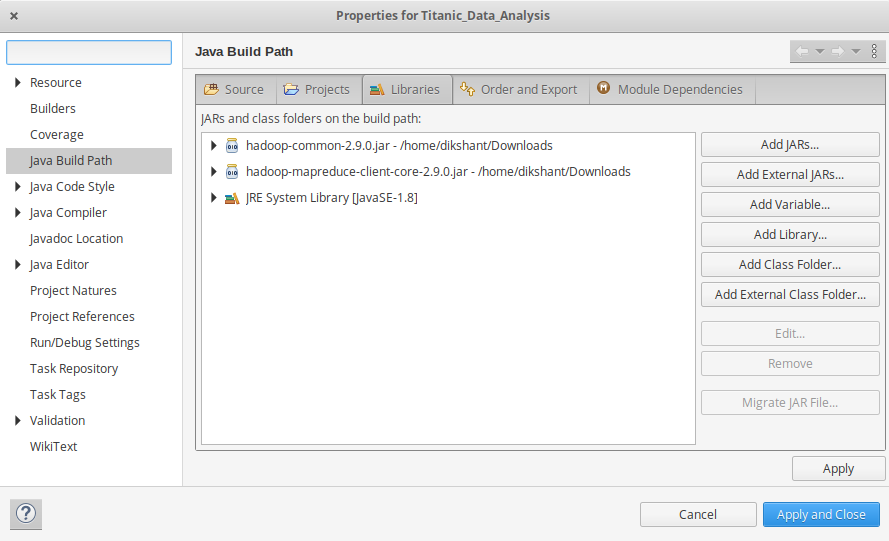Select Coverage in the sidebar
Viewport: 889px width, 541px height.
[x=57, y=135]
